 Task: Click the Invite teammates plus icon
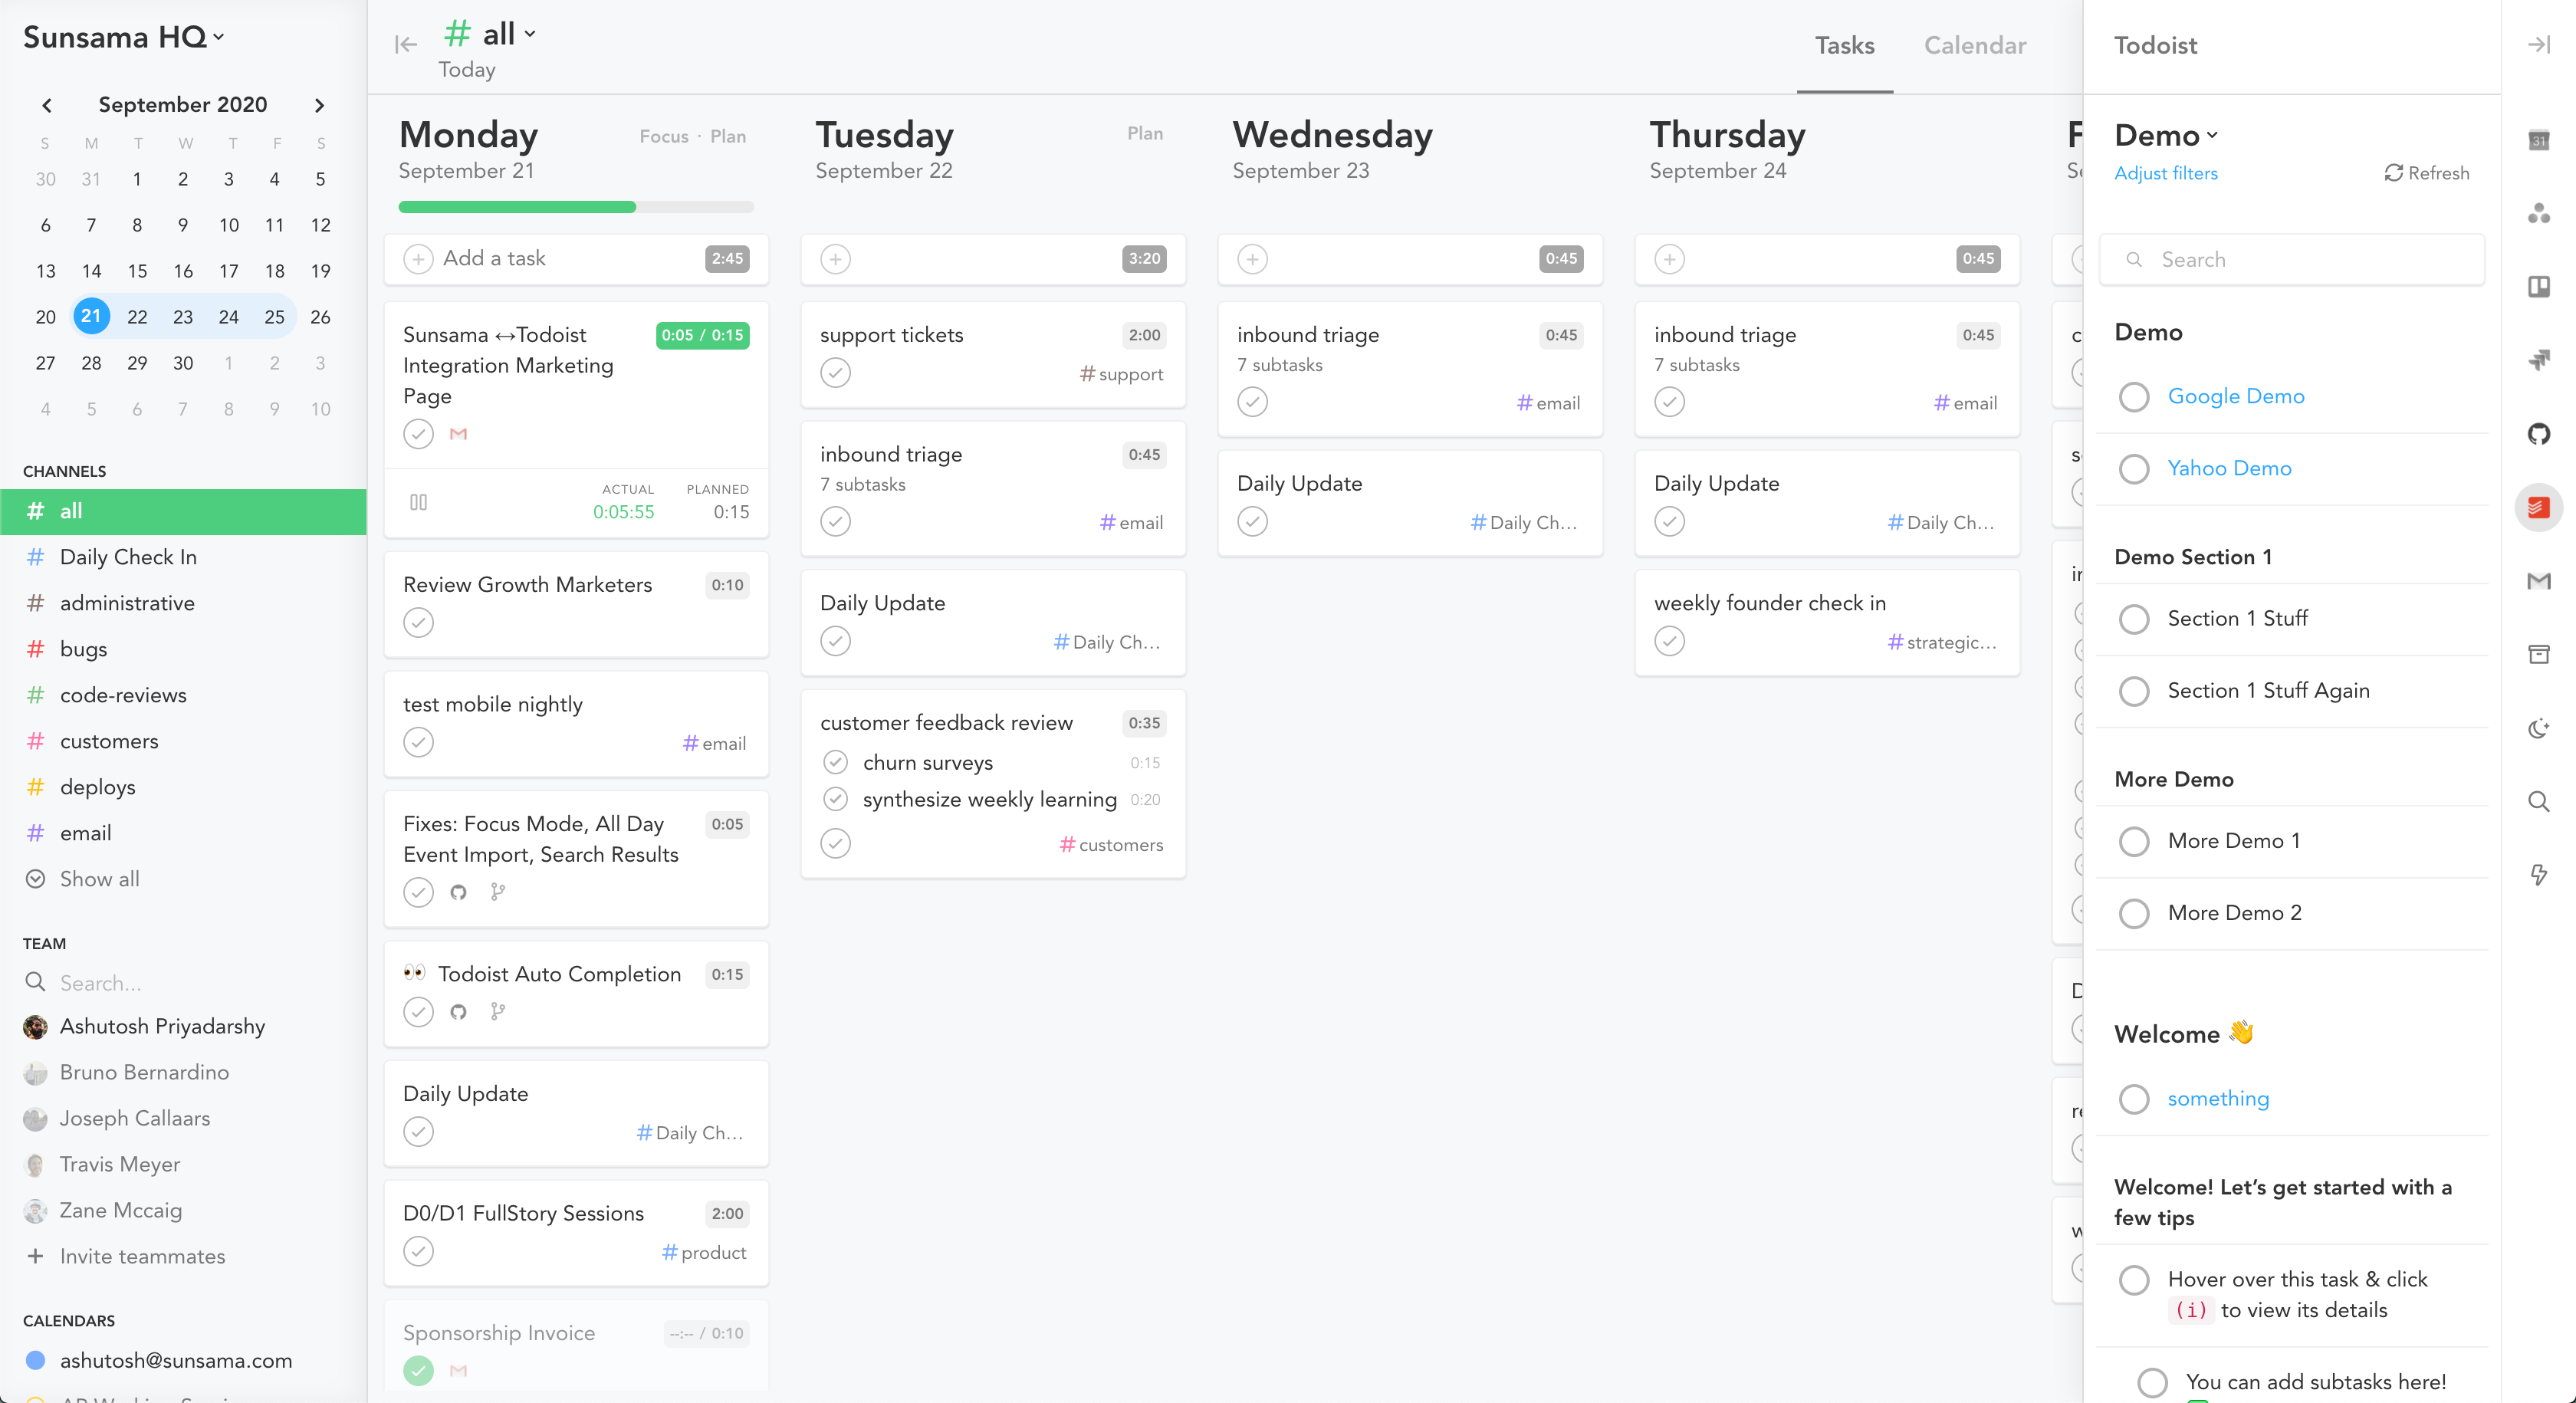(x=35, y=1256)
